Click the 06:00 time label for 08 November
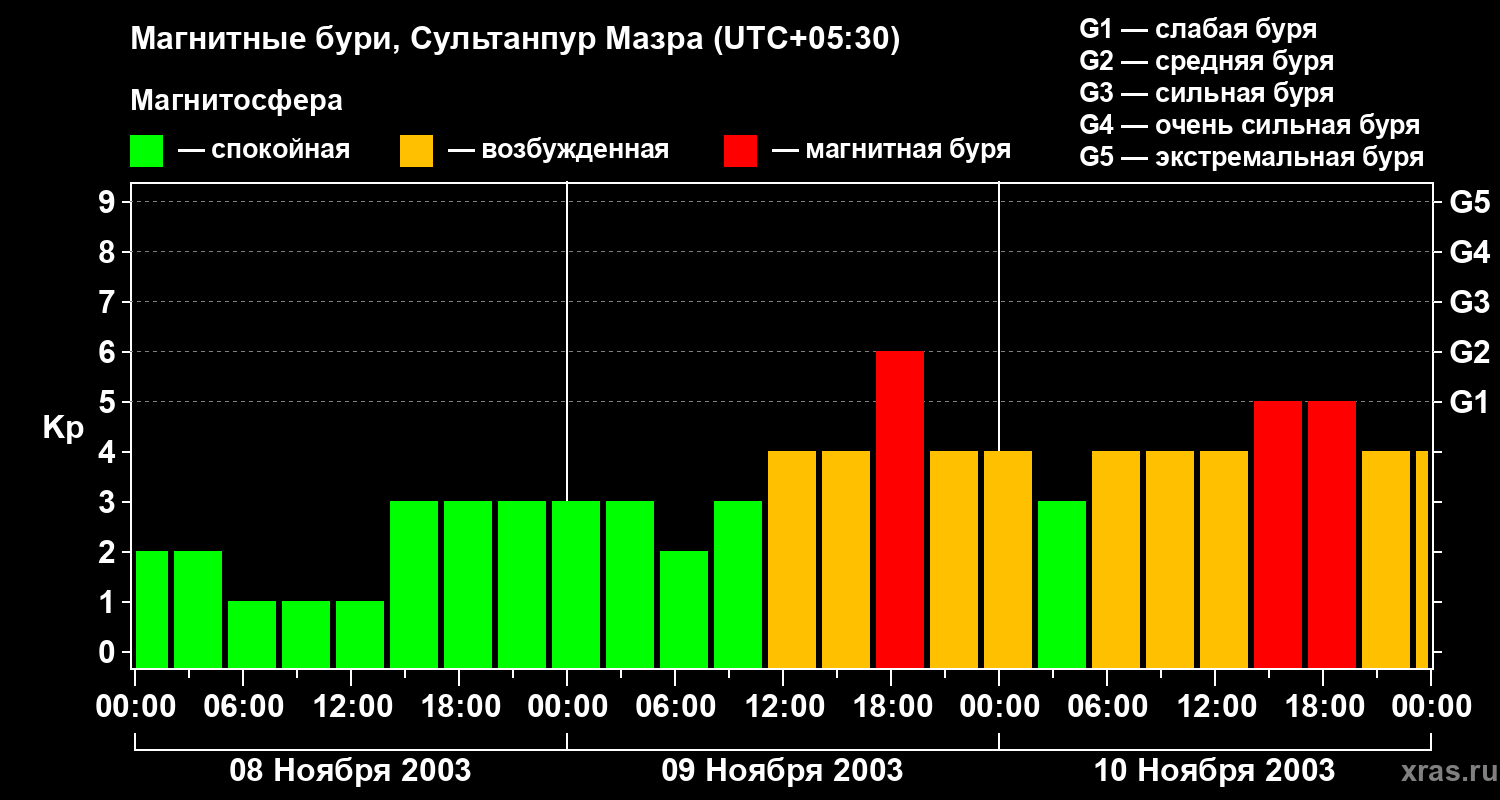This screenshot has height=800, width=1500. [243, 707]
